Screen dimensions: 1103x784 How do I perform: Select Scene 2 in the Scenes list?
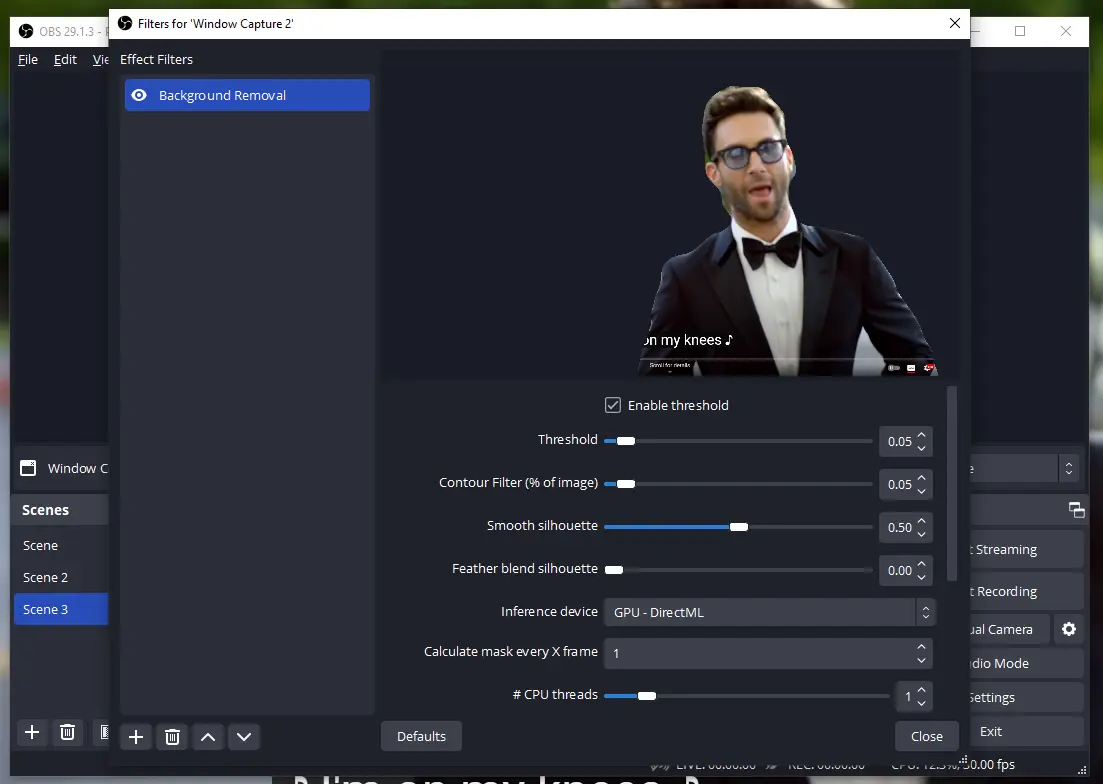[x=46, y=577]
